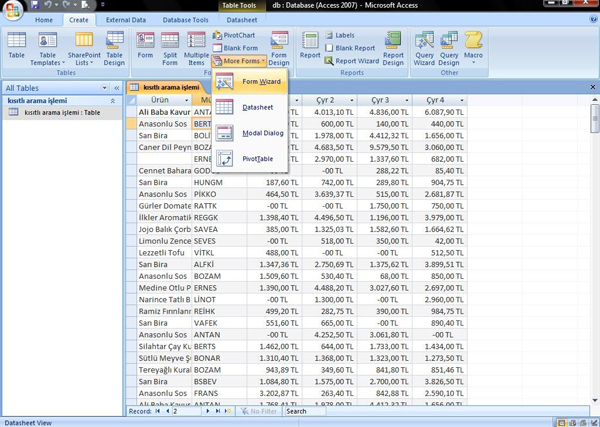Switch to the External Data tab
600x427 pixels.
click(125, 20)
